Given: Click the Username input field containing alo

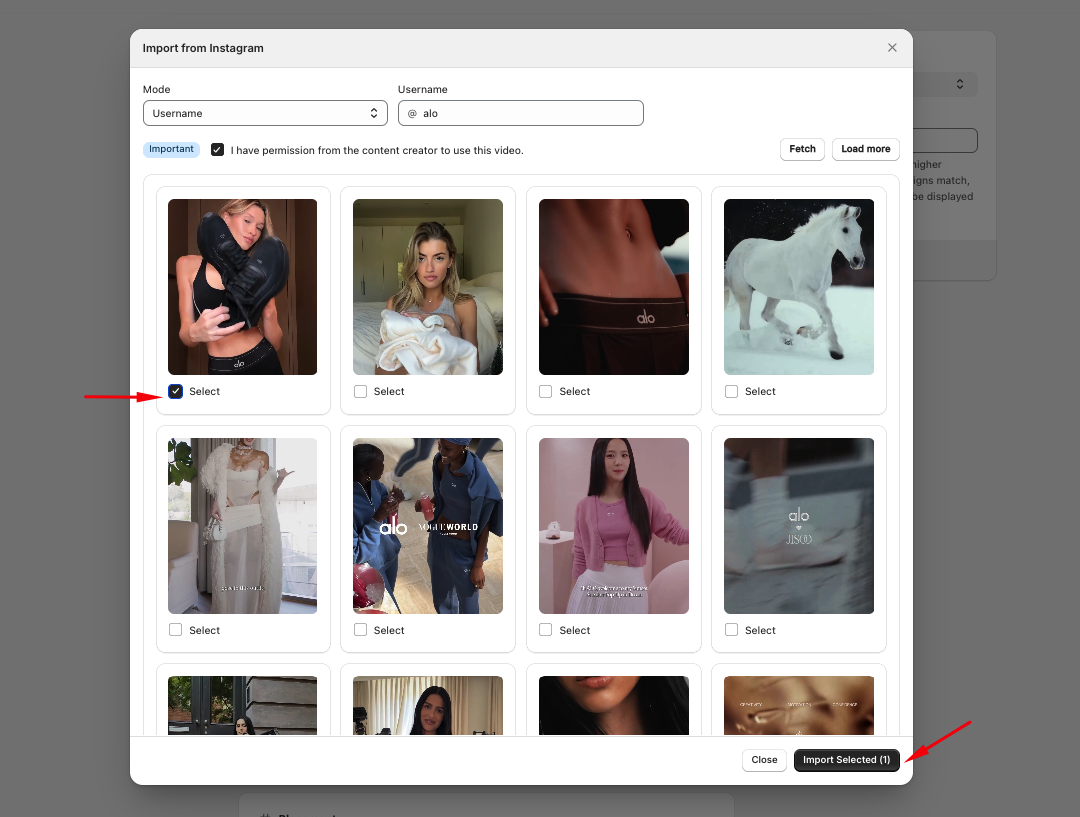Looking at the screenshot, I should (521, 113).
